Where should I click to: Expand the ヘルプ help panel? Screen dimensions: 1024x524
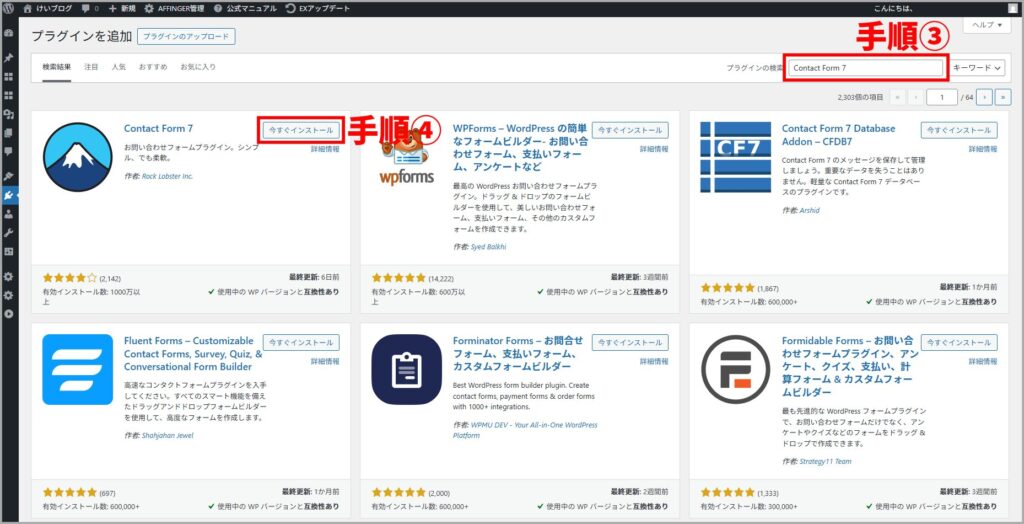986,25
